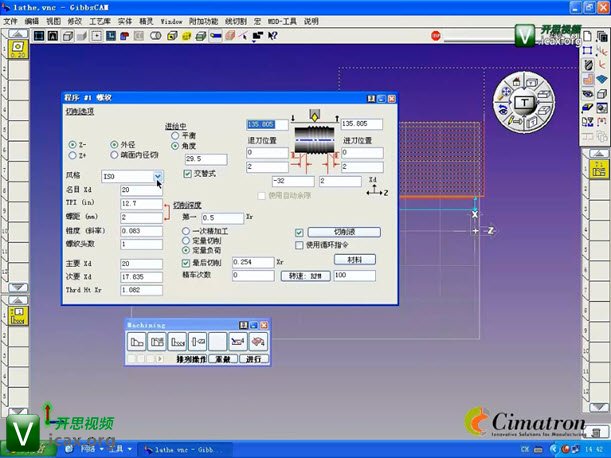
Task: Click the center T button on the round view dial
Action: (x=522, y=102)
